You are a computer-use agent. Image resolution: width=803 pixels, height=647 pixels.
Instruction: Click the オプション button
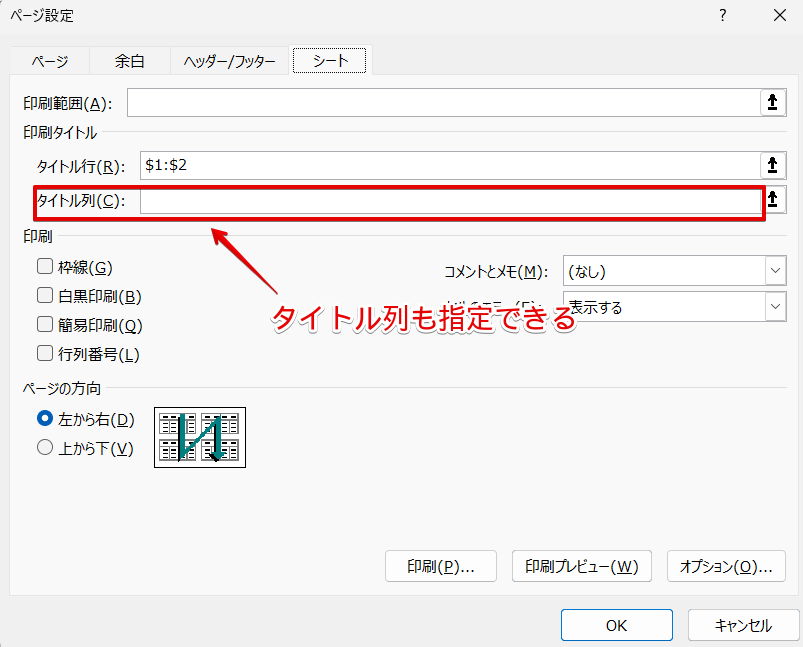(725, 566)
